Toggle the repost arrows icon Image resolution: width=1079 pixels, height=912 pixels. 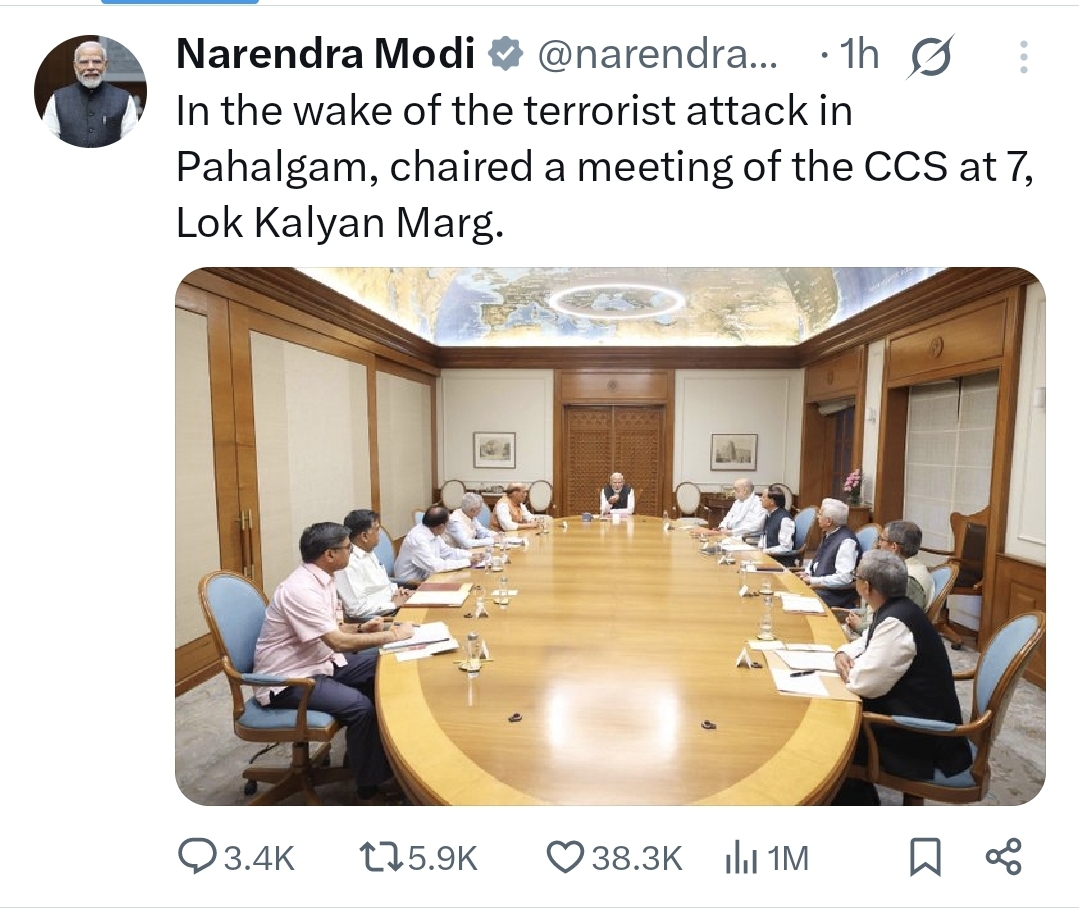click(x=380, y=857)
